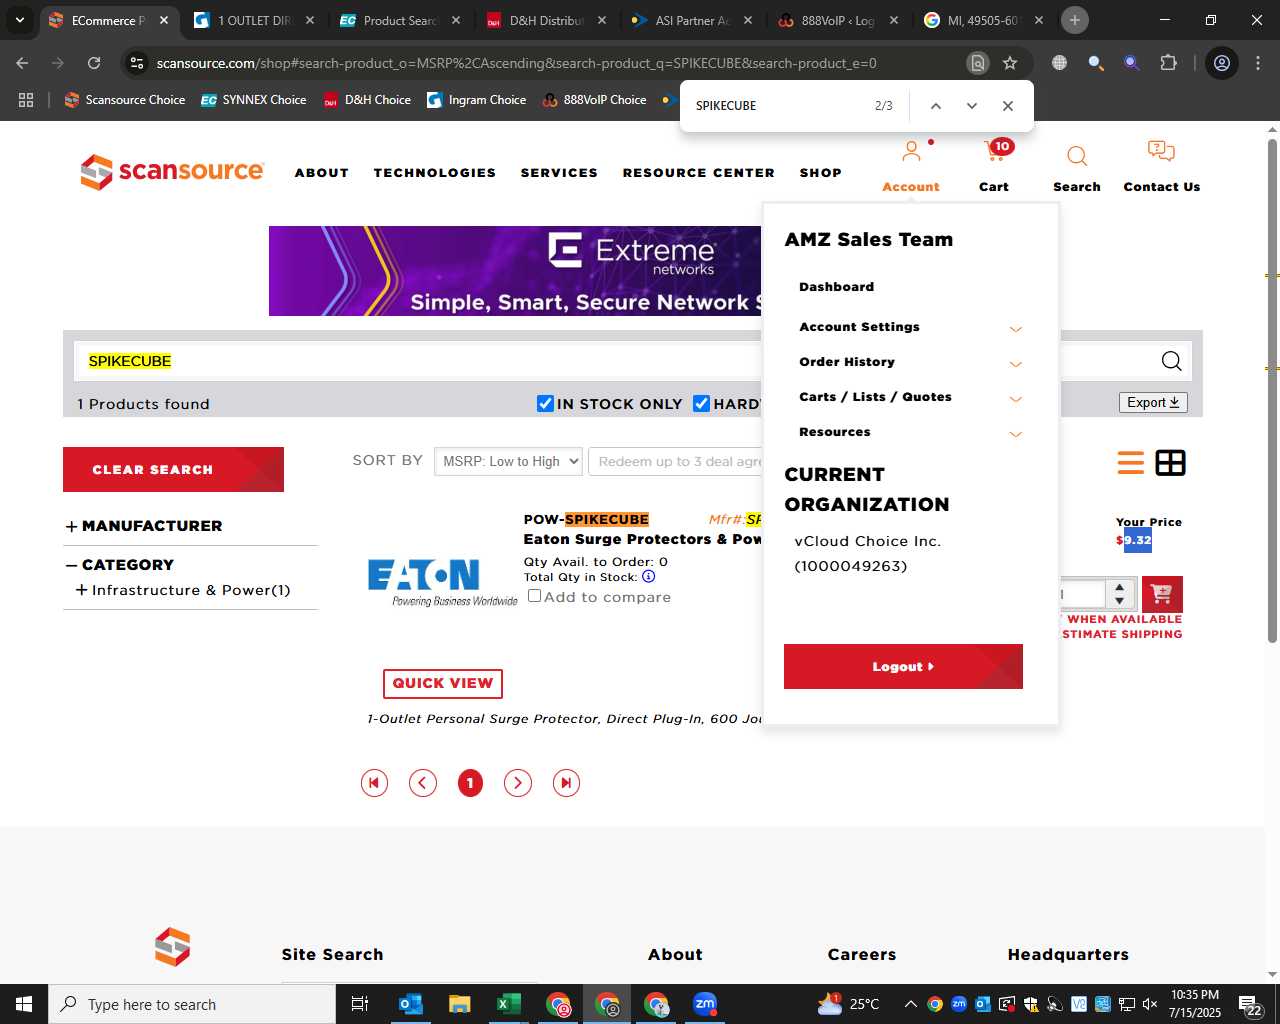Screen dimensions: 1280x1024
Task: Find previous match in find bar
Action: pyautogui.click(x=936, y=106)
